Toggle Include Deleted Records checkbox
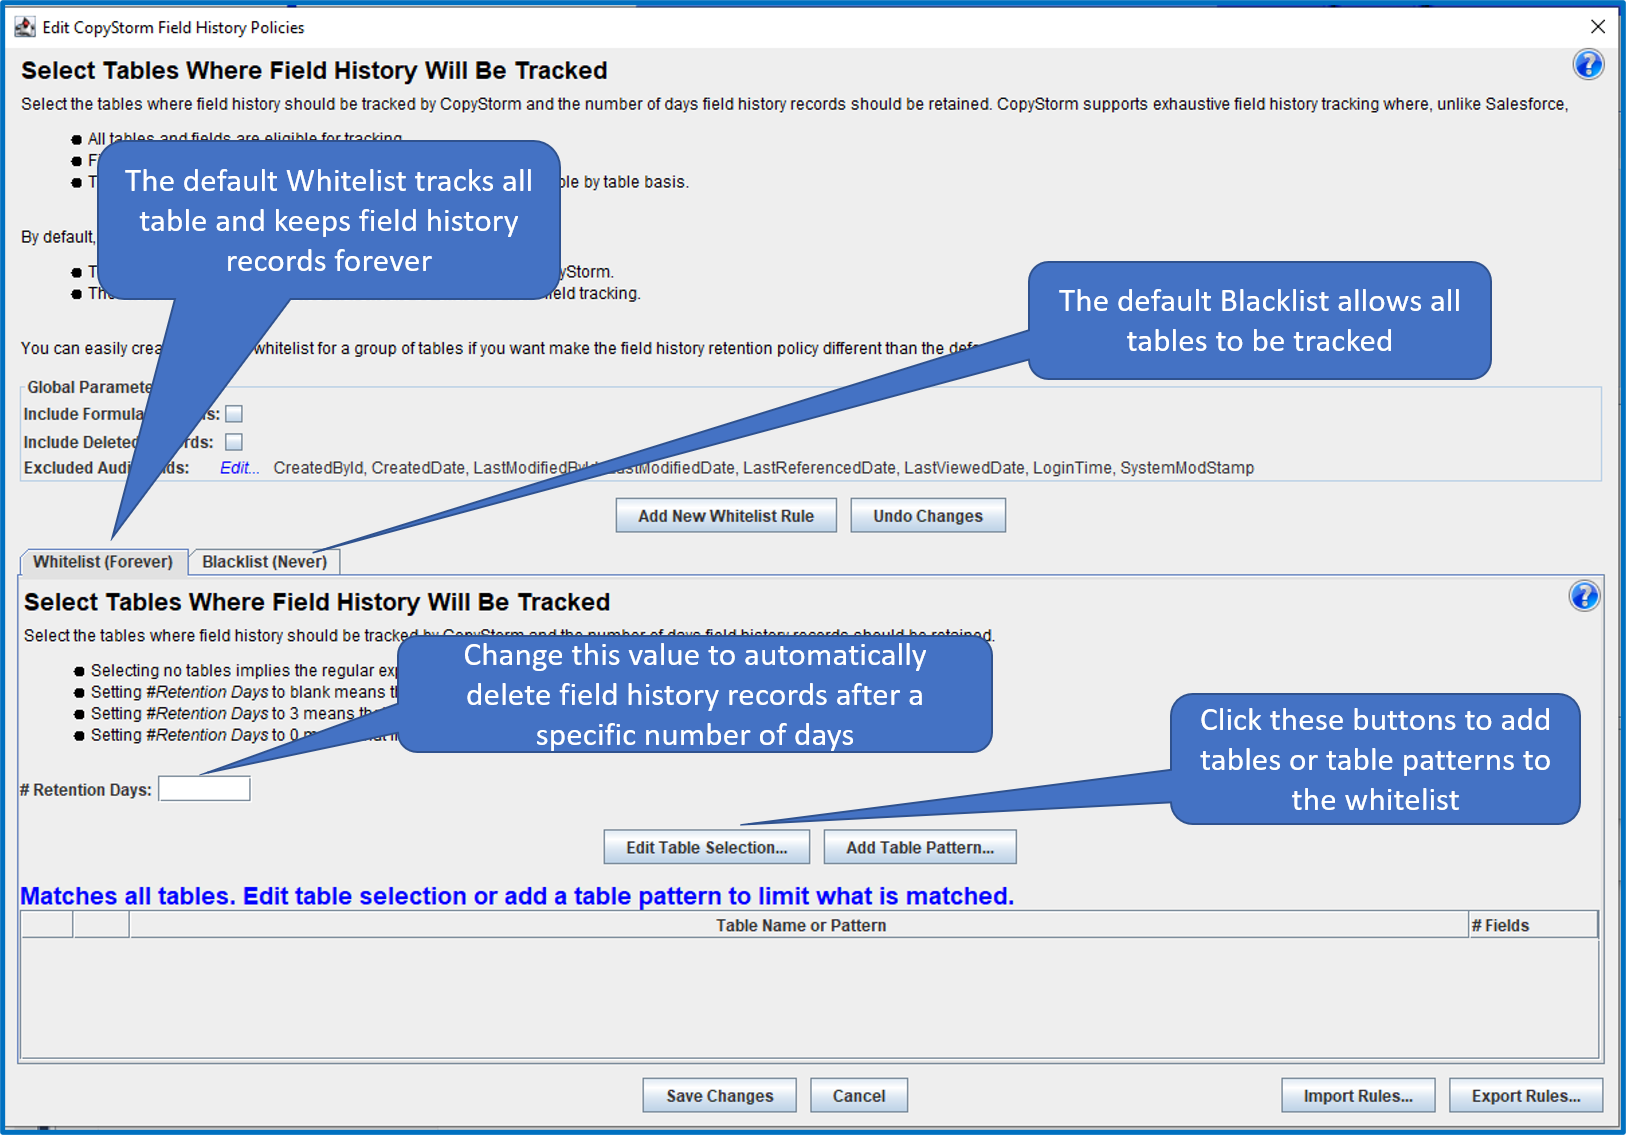The height and width of the screenshot is (1135, 1626). 234,442
